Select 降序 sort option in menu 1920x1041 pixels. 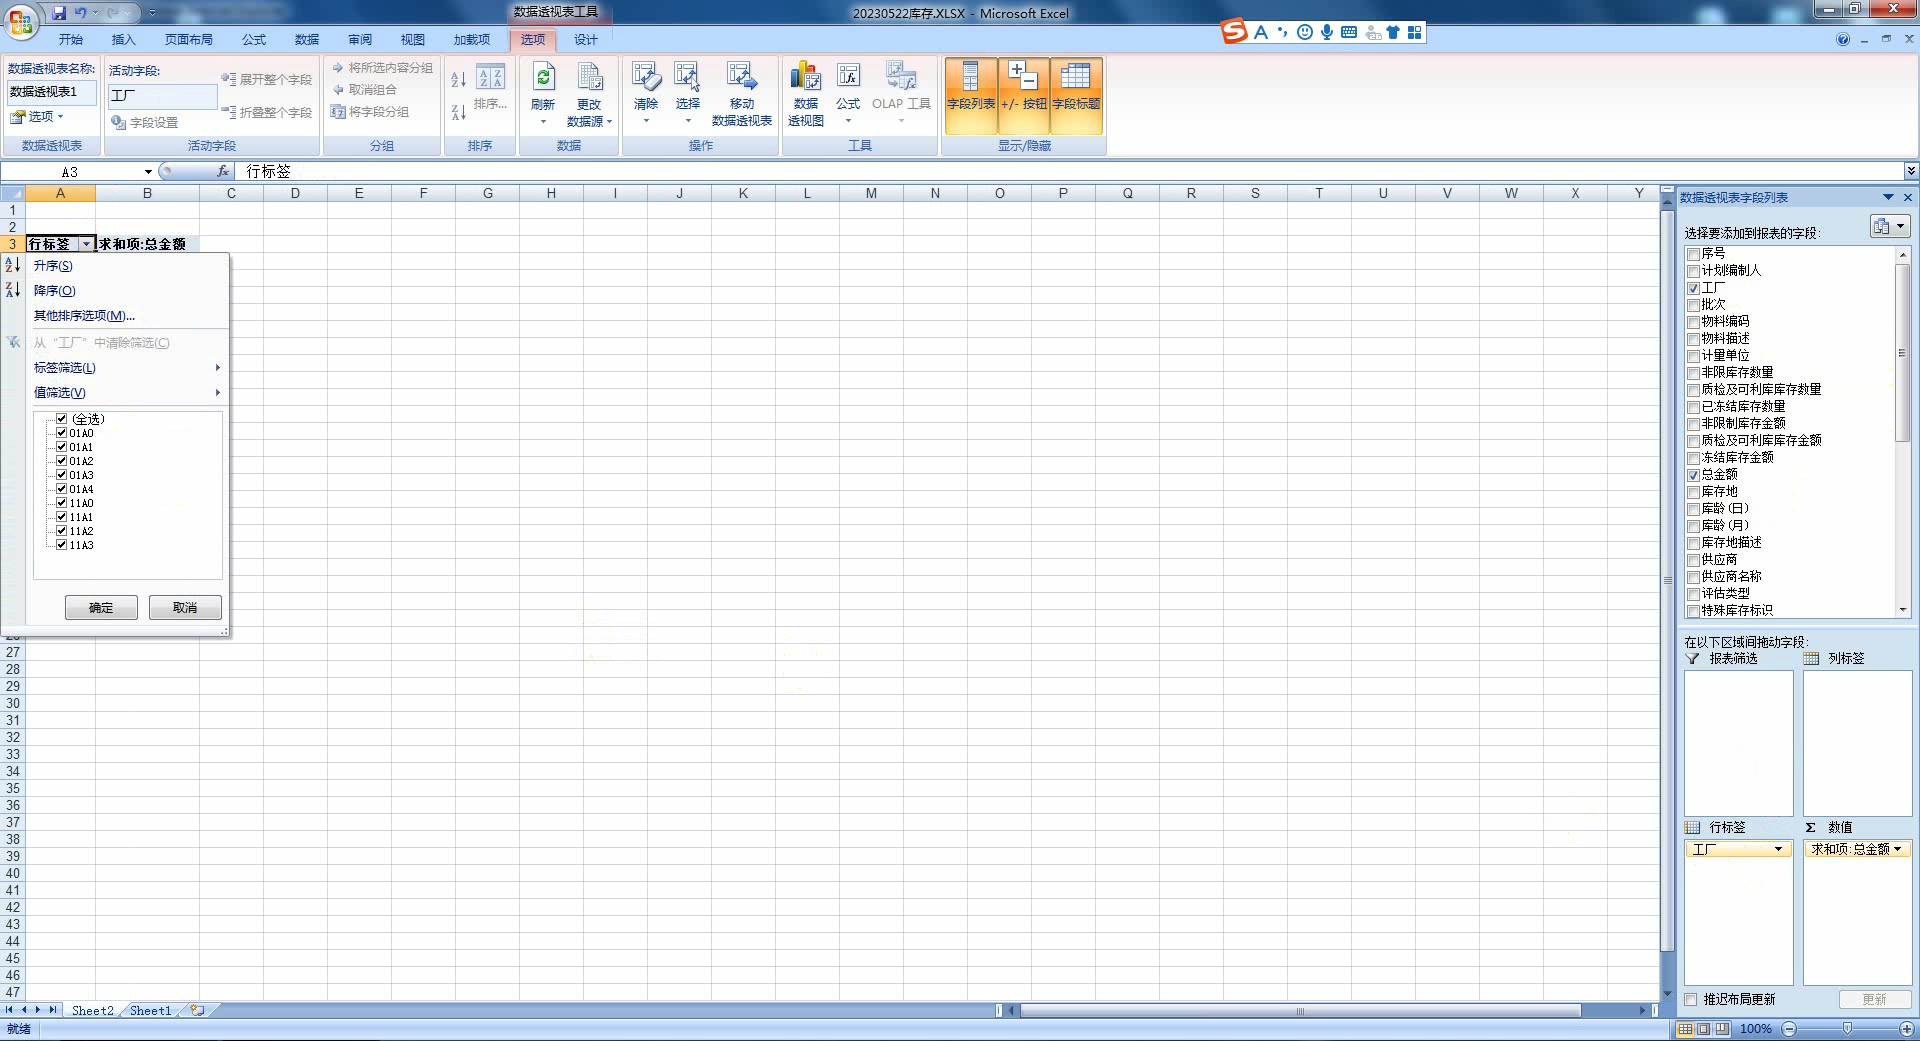[x=55, y=291]
